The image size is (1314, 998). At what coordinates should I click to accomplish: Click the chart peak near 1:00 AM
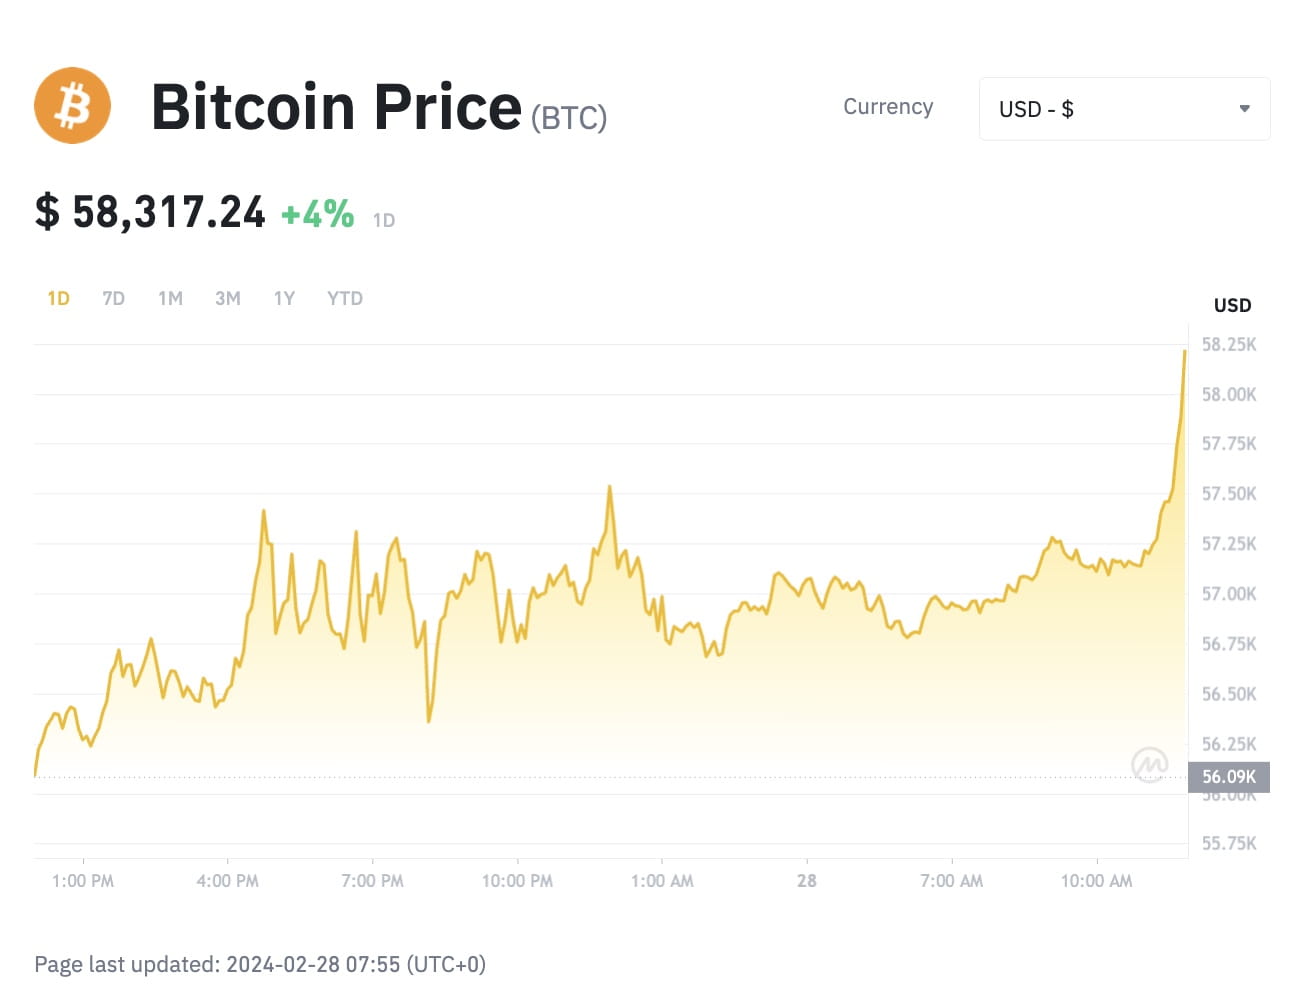click(x=610, y=487)
